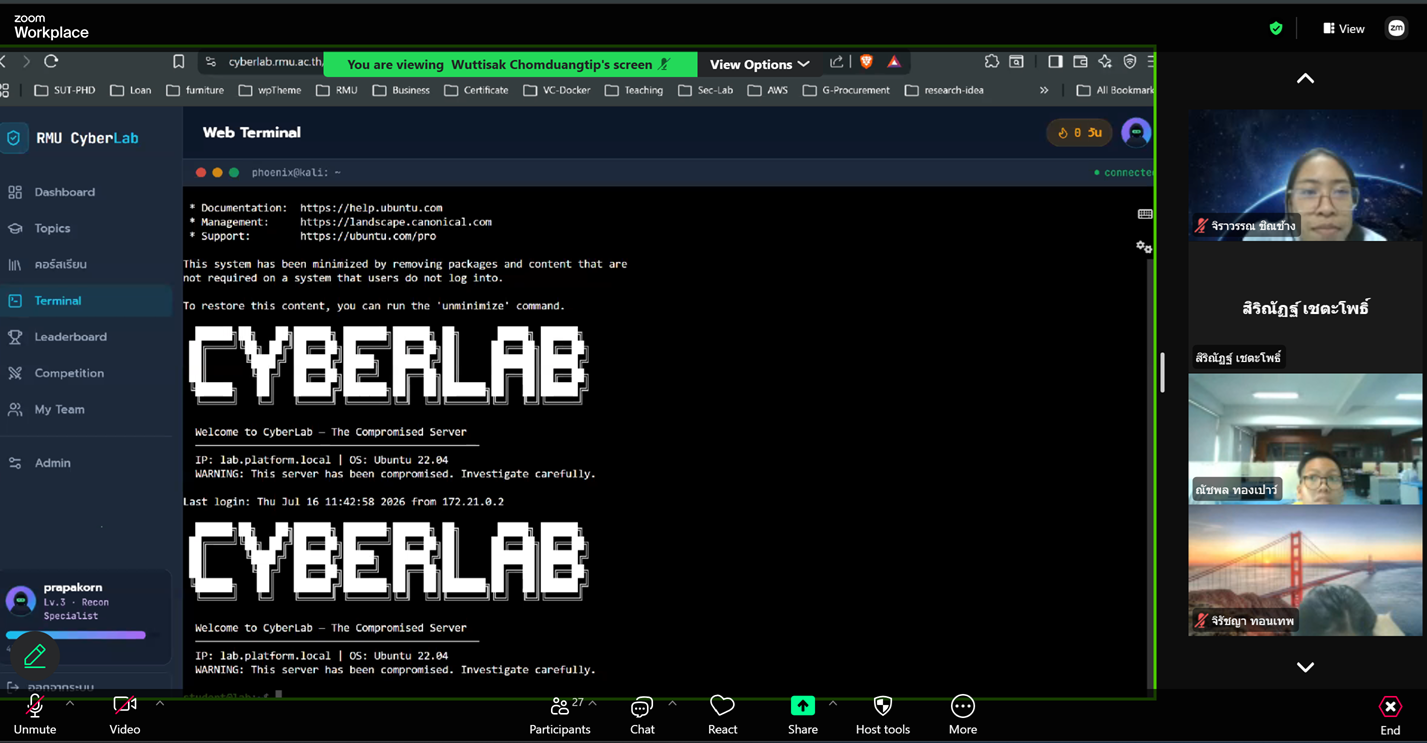Open Admin section in the sidebar

click(52, 463)
